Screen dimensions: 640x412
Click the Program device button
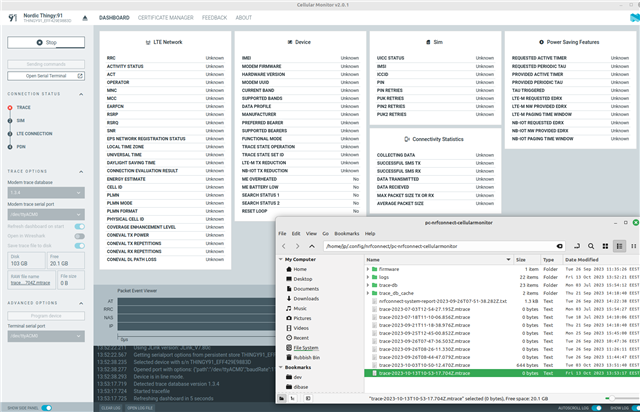(x=46, y=316)
